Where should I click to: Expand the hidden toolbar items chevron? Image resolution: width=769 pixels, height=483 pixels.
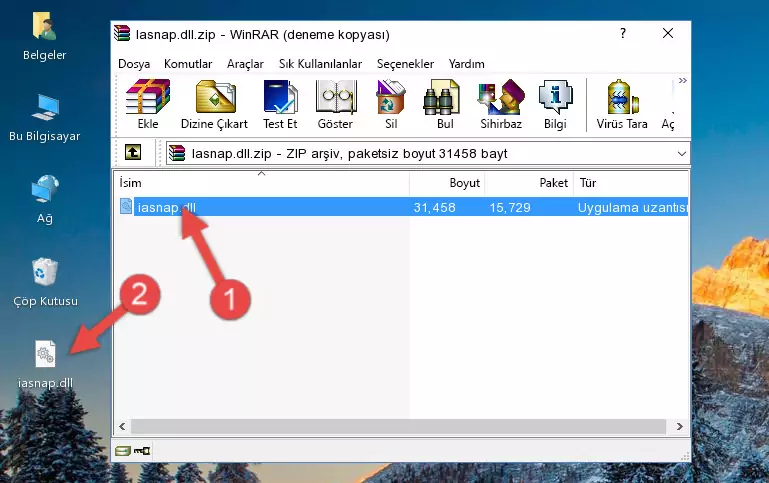(x=683, y=80)
